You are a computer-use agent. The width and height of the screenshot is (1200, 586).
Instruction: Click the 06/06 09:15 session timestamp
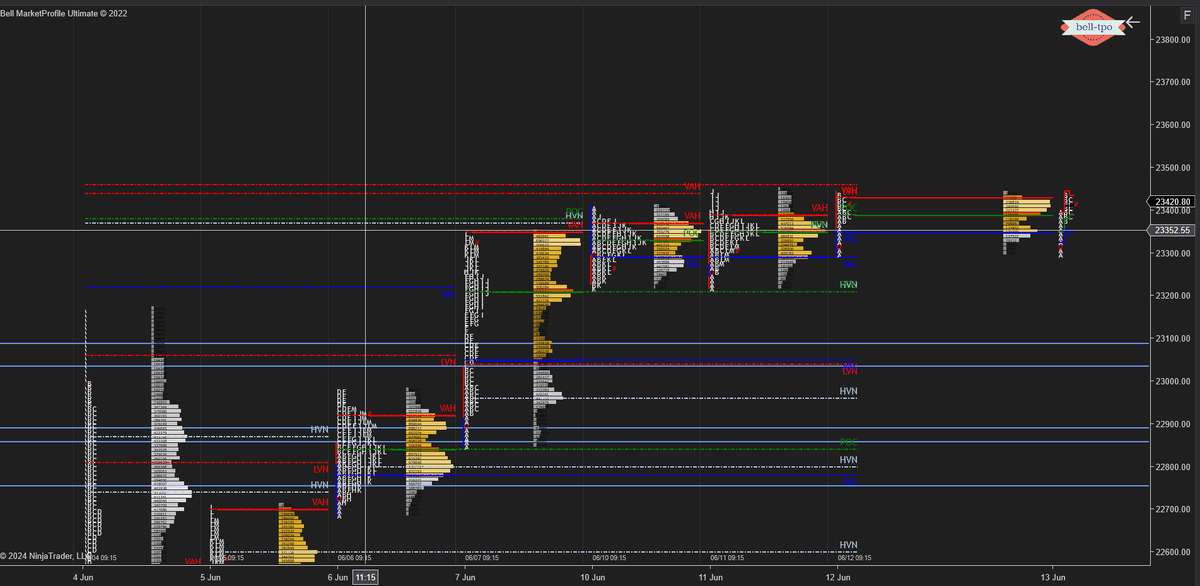coord(356,558)
